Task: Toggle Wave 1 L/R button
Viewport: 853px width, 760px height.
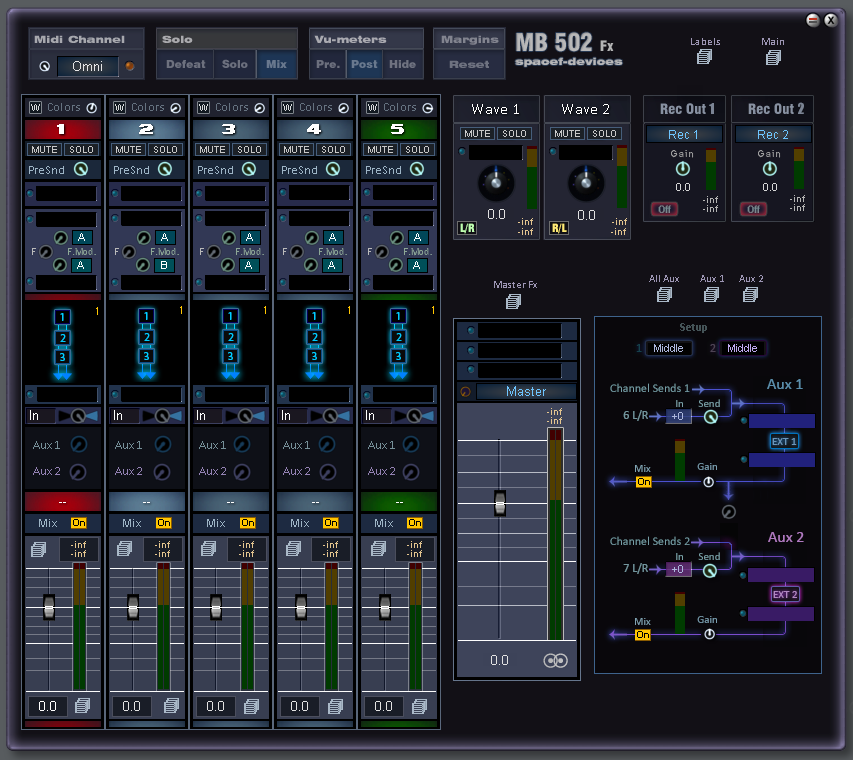Action: point(467,228)
